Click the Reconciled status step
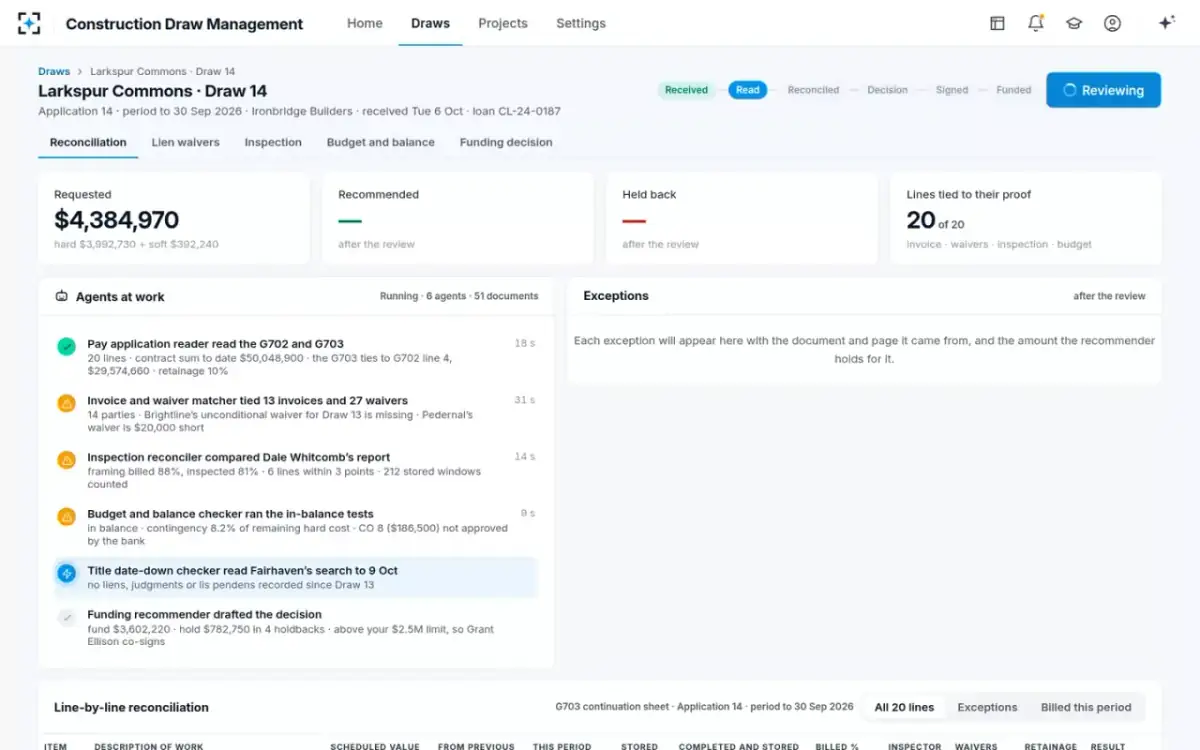The image size is (1200, 750). point(813,90)
